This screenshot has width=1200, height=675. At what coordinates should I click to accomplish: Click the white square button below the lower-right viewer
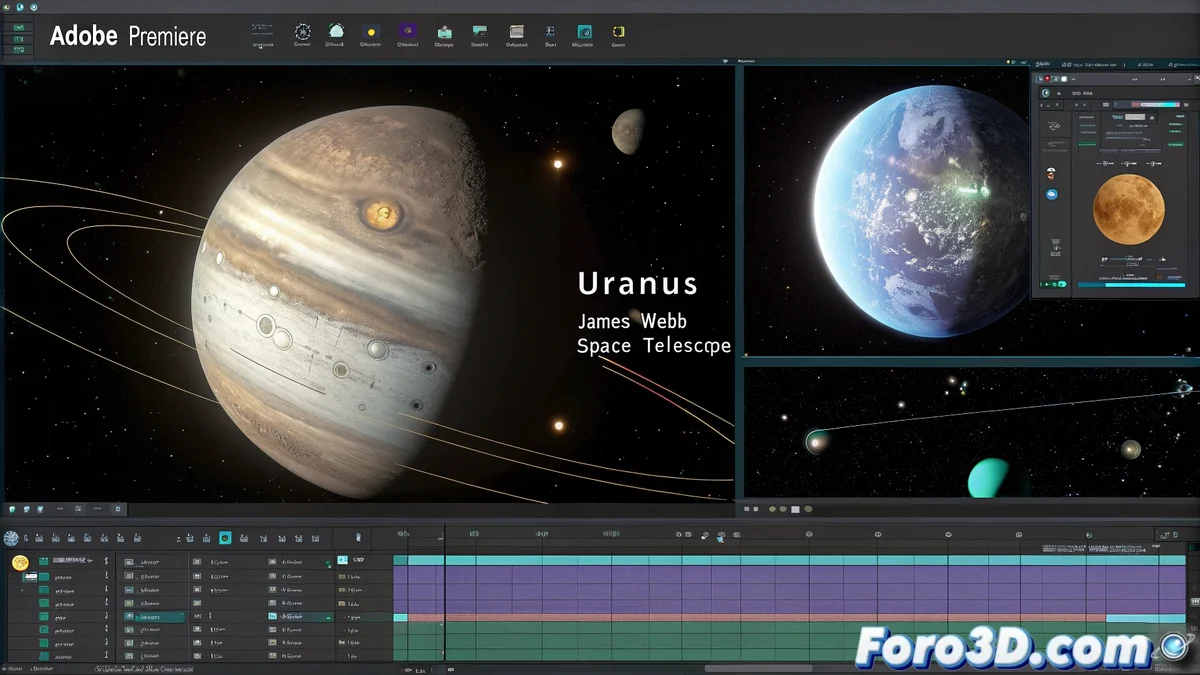(796, 510)
